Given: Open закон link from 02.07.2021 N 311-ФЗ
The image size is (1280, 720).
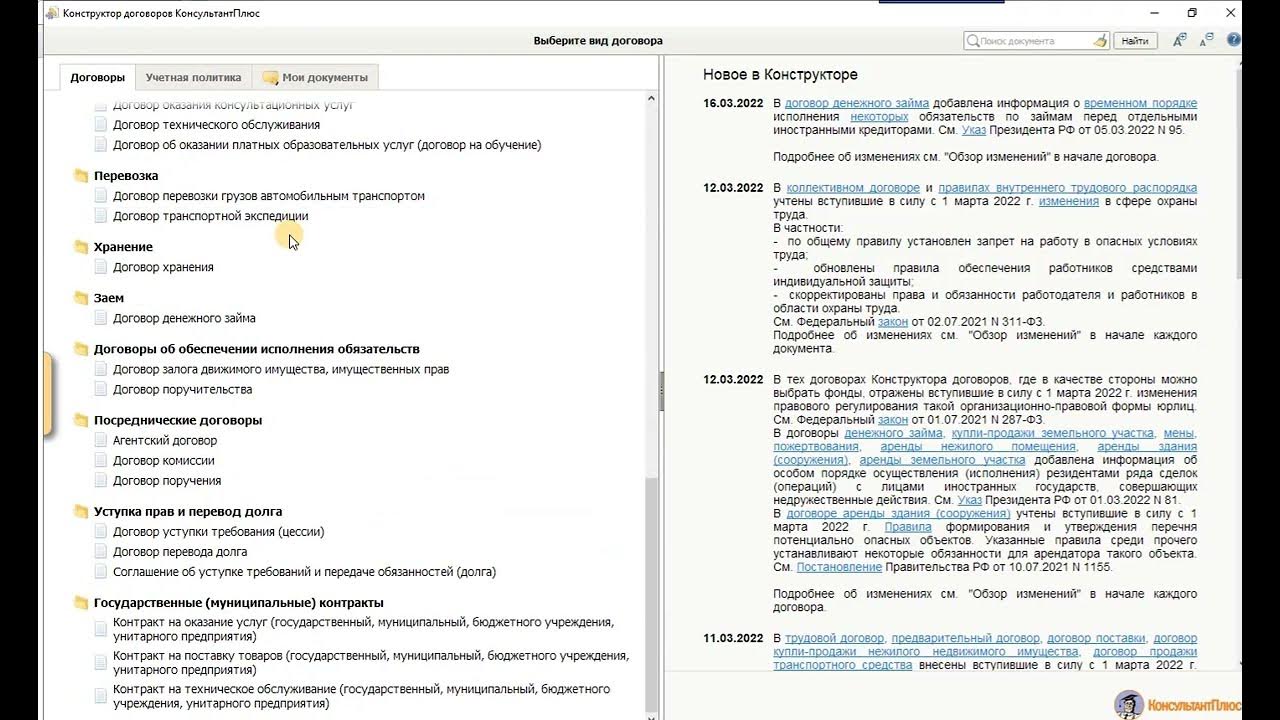Looking at the screenshot, I should [x=893, y=322].
